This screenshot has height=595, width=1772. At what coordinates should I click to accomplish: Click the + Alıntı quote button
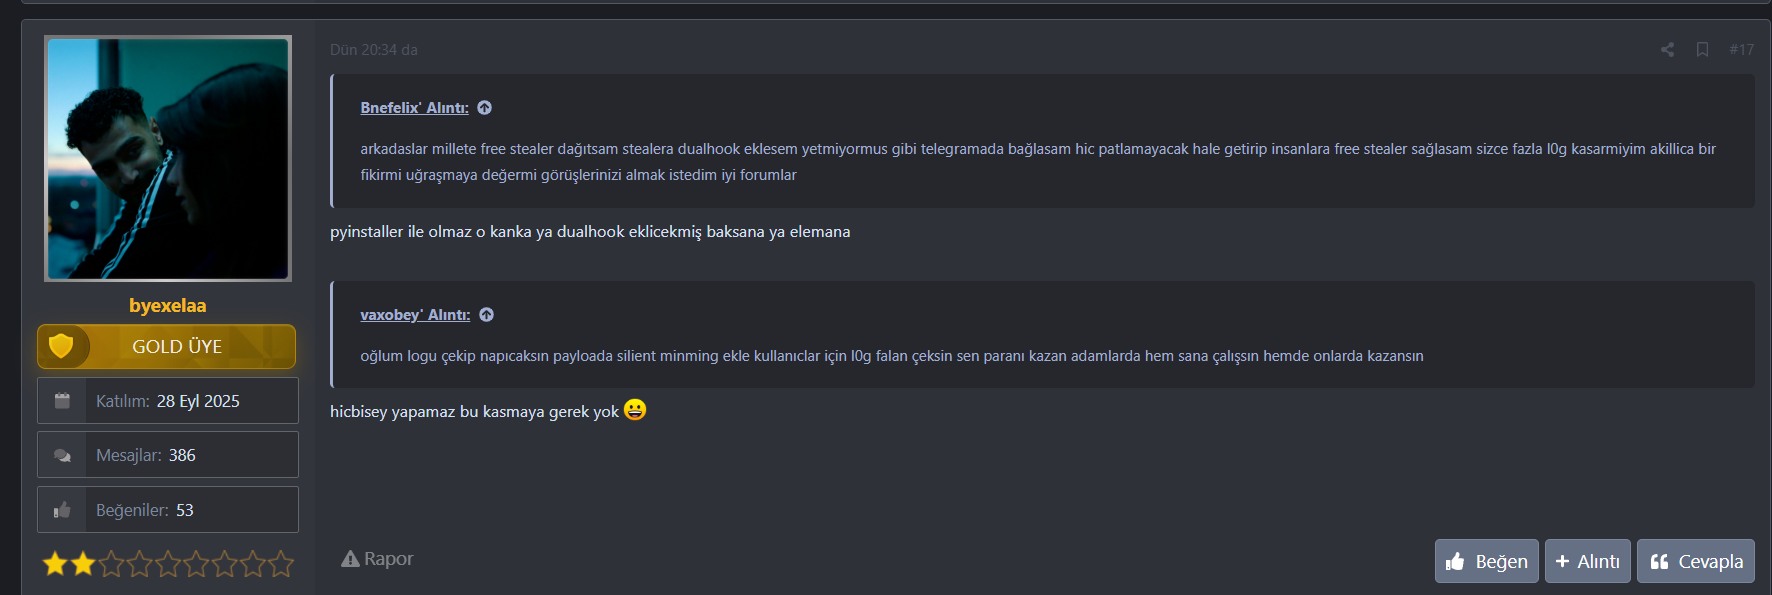[1588, 561]
